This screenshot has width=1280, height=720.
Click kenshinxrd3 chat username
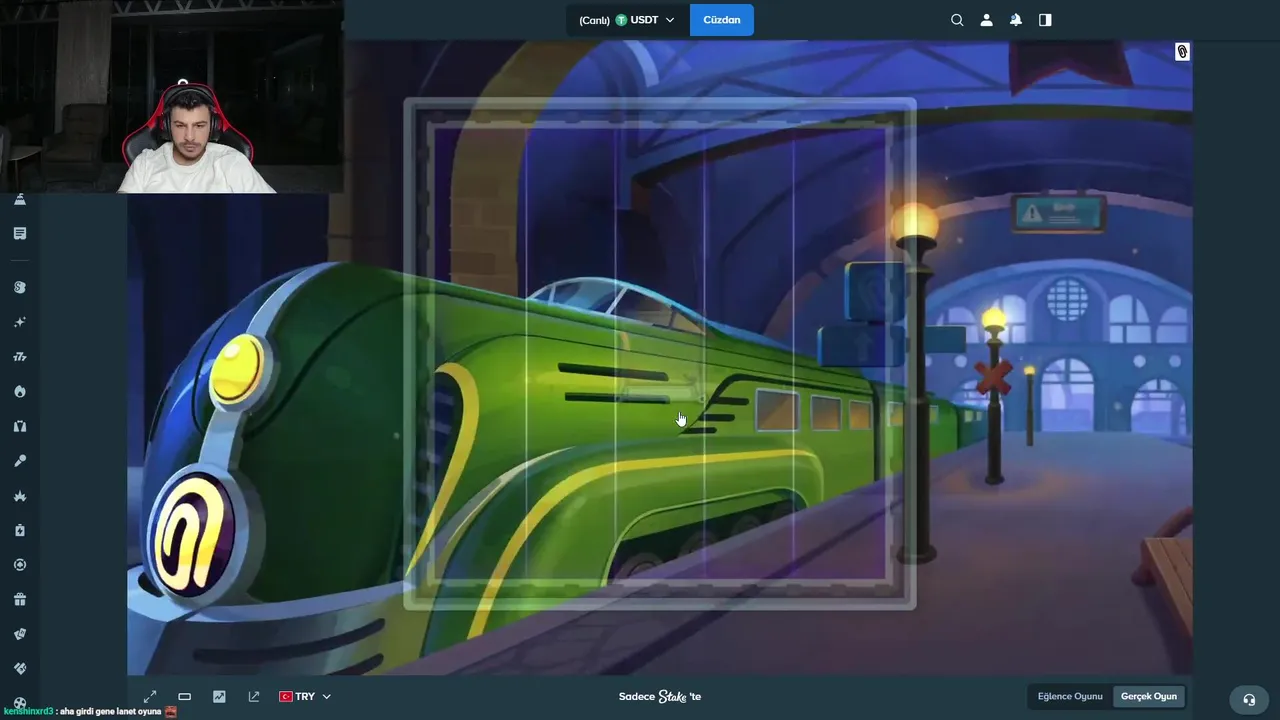(x=28, y=712)
